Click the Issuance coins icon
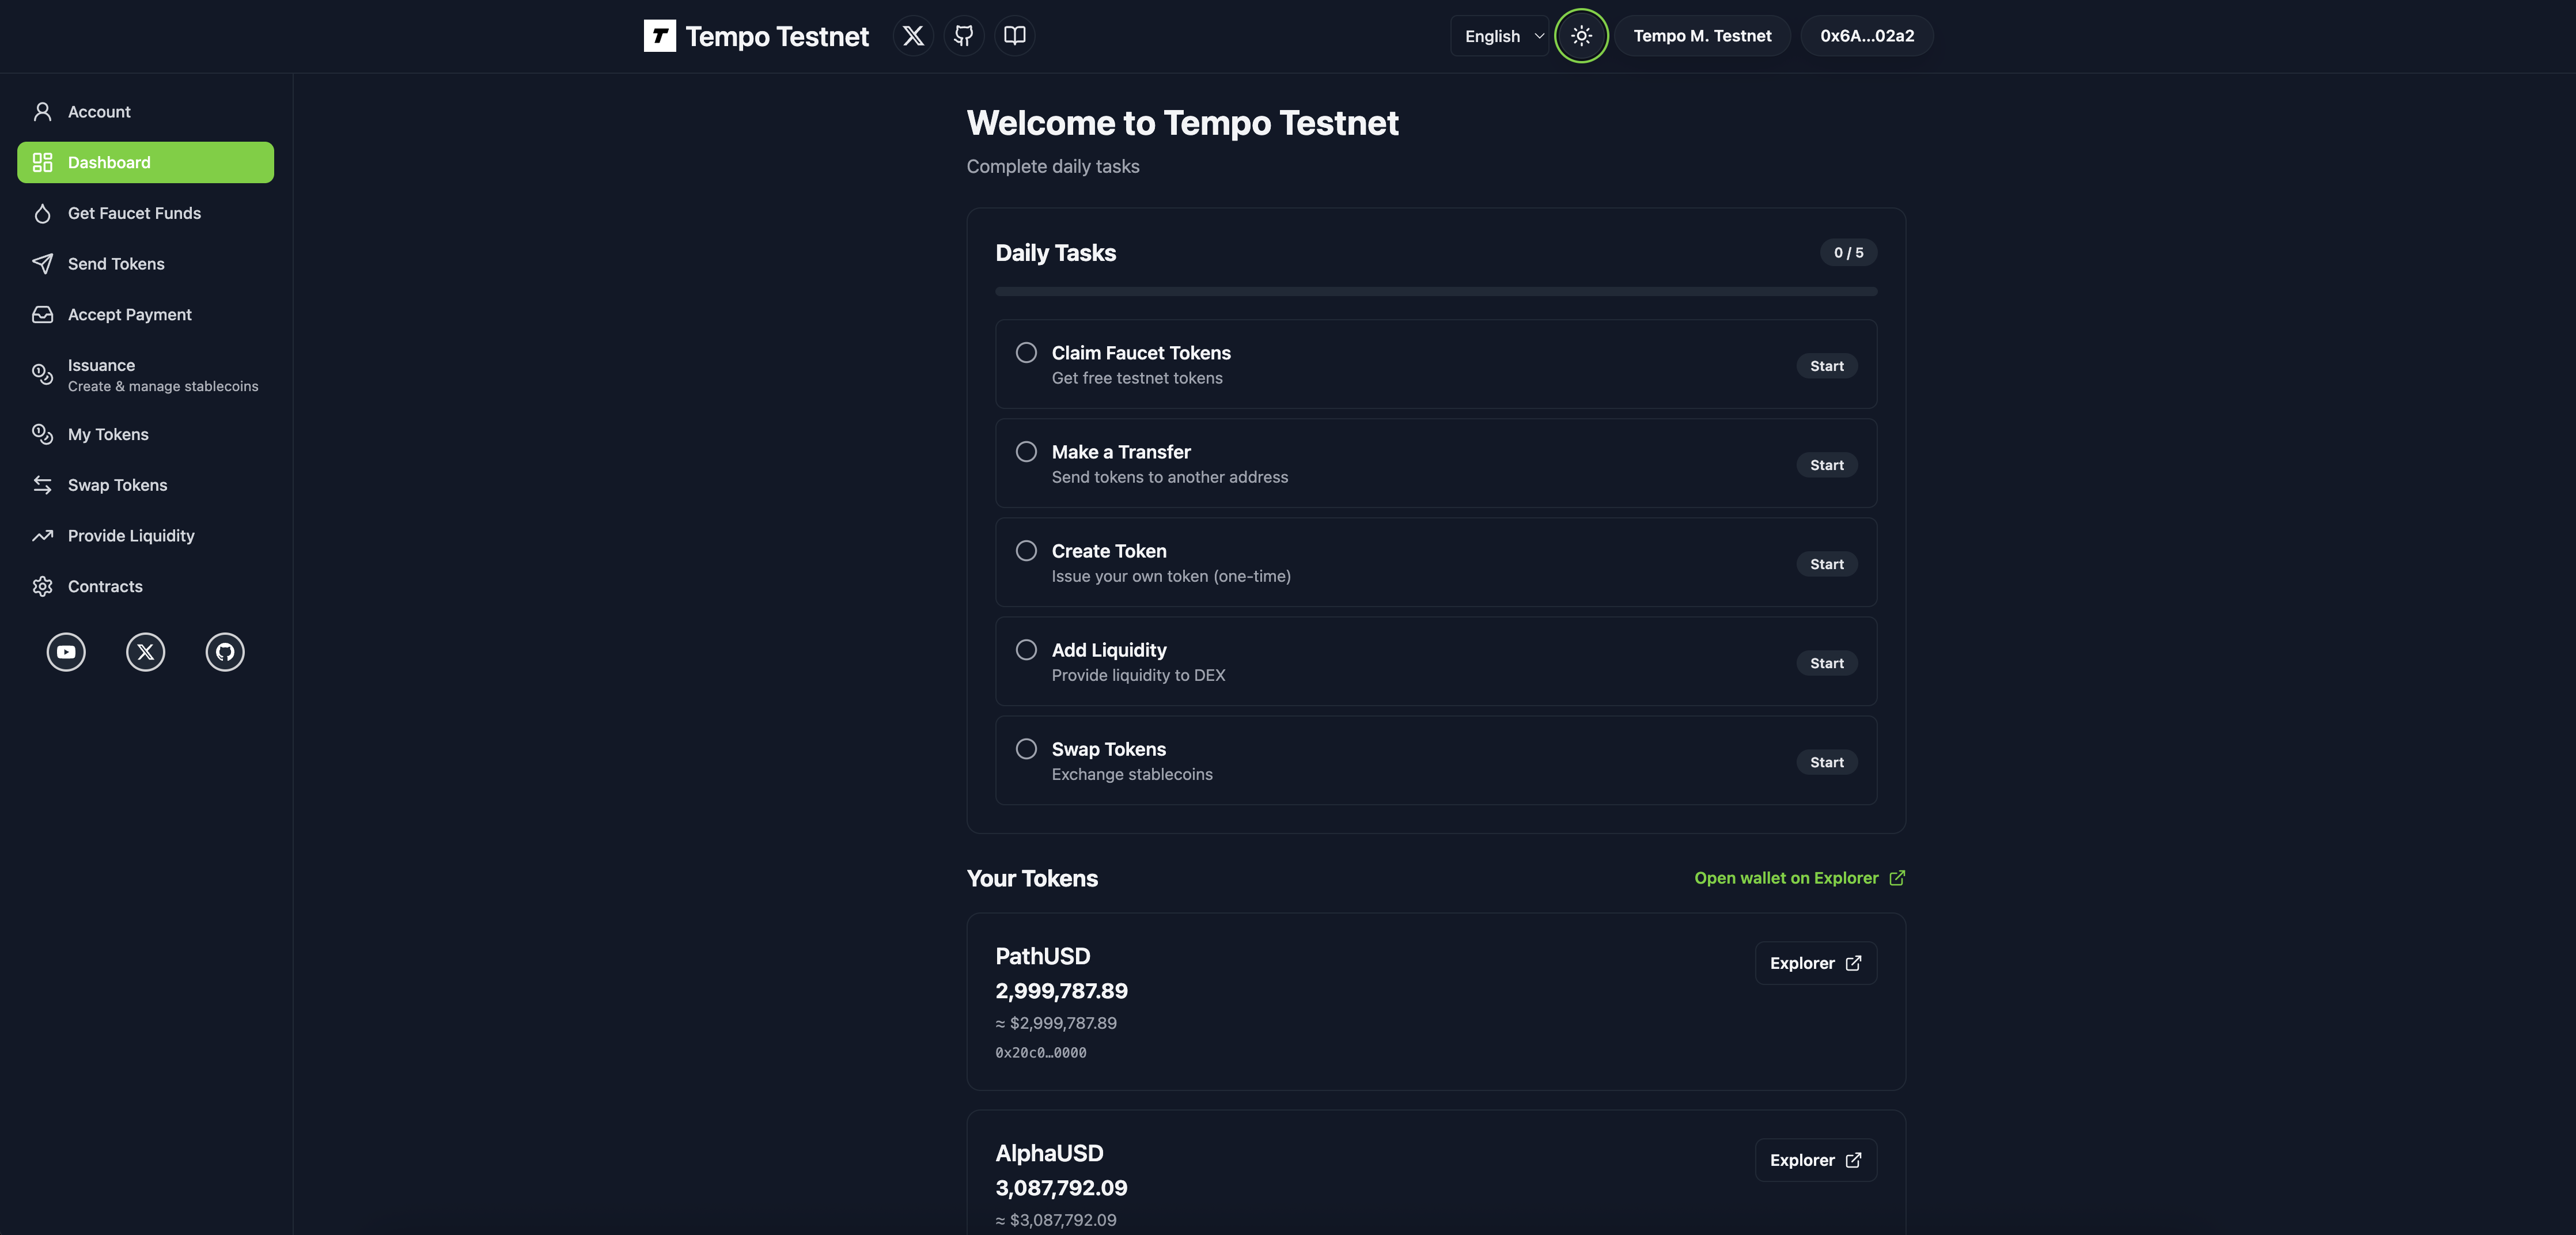This screenshot has width=2576, height=1235. [42, 375]
